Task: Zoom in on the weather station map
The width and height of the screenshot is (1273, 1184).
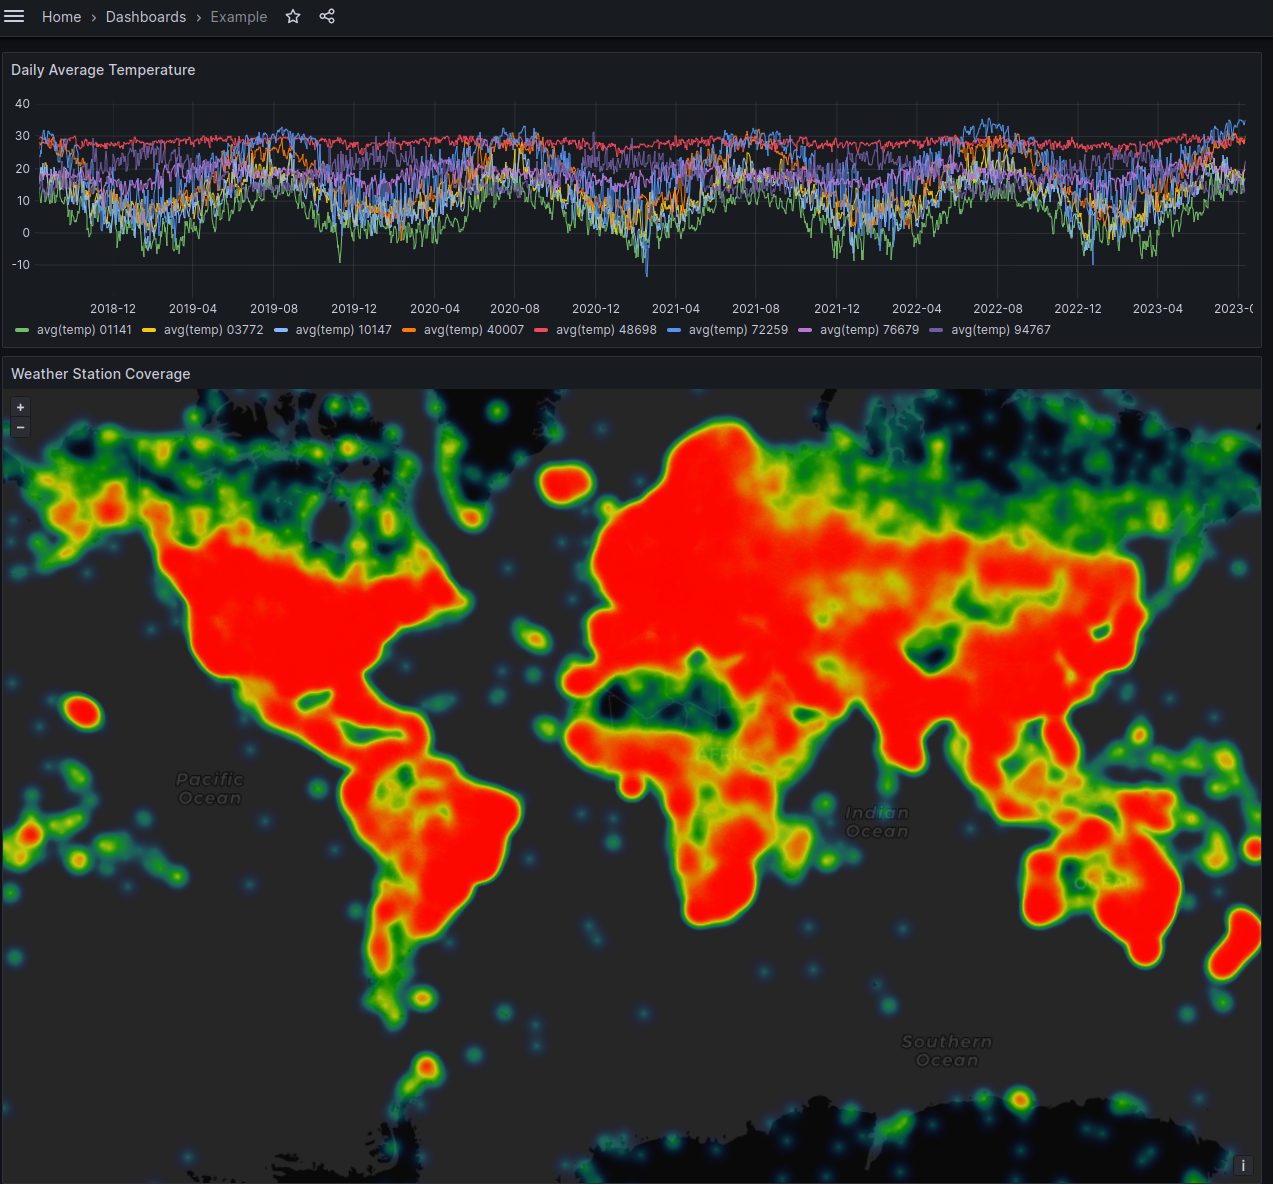Action: 20,407
